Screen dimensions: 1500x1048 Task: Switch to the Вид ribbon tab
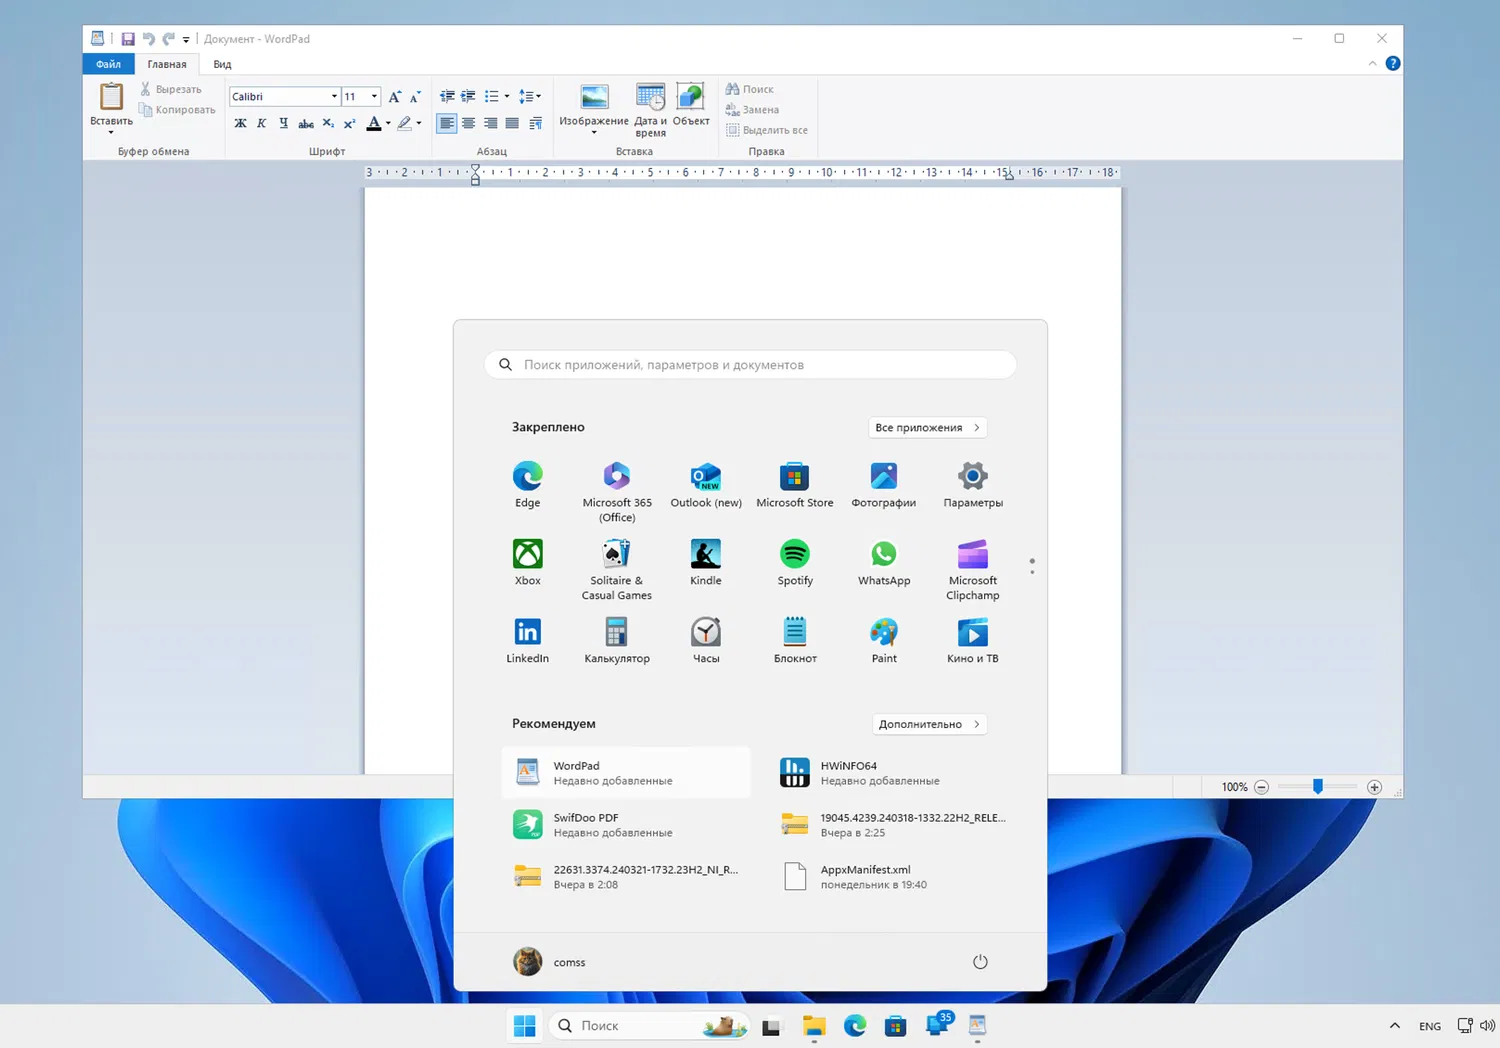(222, 64)
